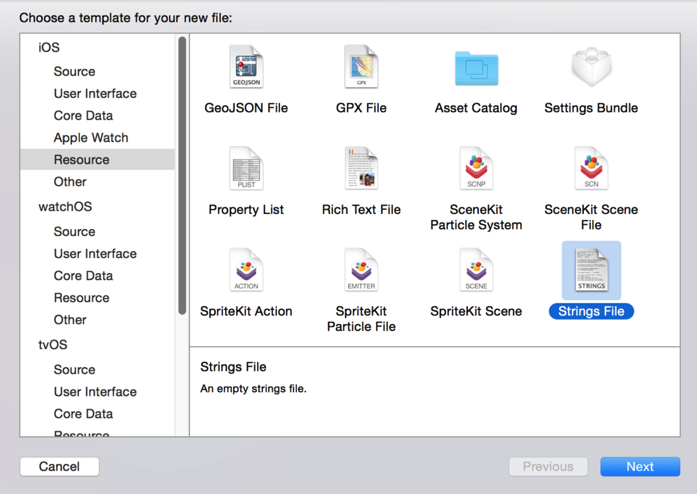
Task: Open Other category under watchOS
Action: (x=70, y=320)
